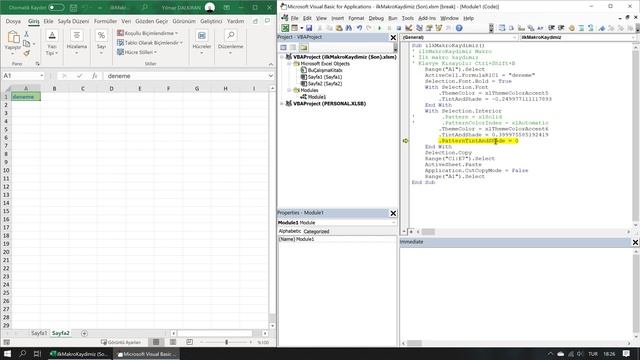
Task: Open the Excel search magnifier in title bar
Action: coord(144,7)
